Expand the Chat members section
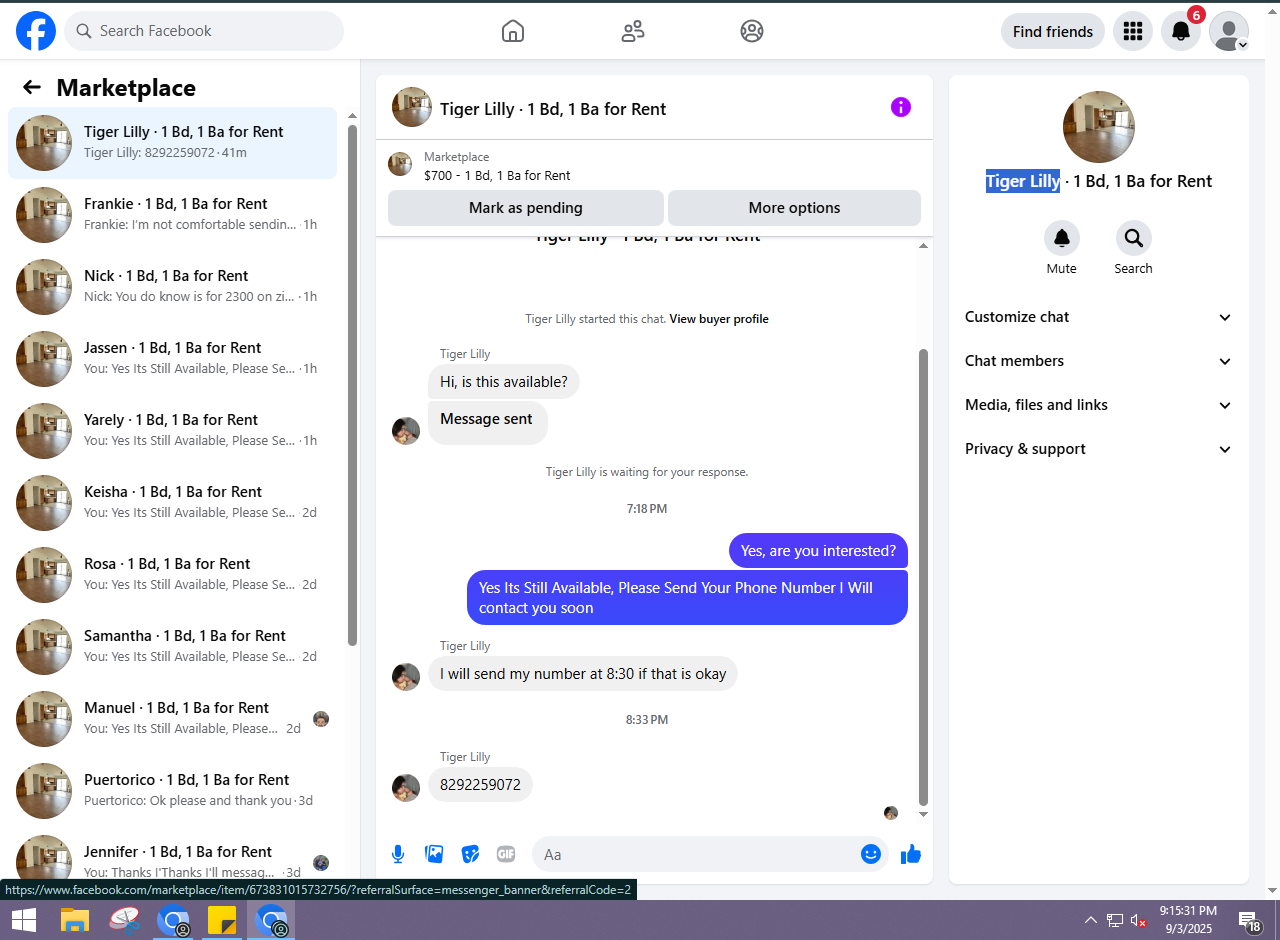The image size is (1280, 940). coord(1099,361)
